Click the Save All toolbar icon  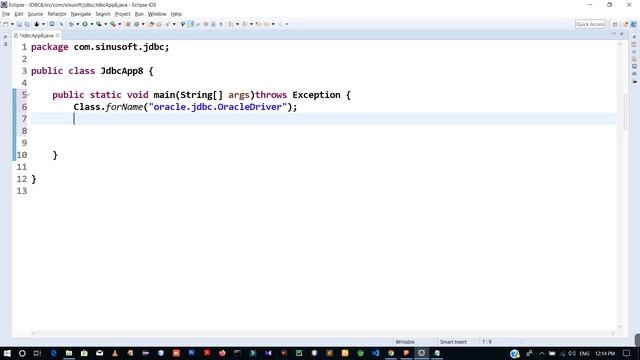pos(27,24)
